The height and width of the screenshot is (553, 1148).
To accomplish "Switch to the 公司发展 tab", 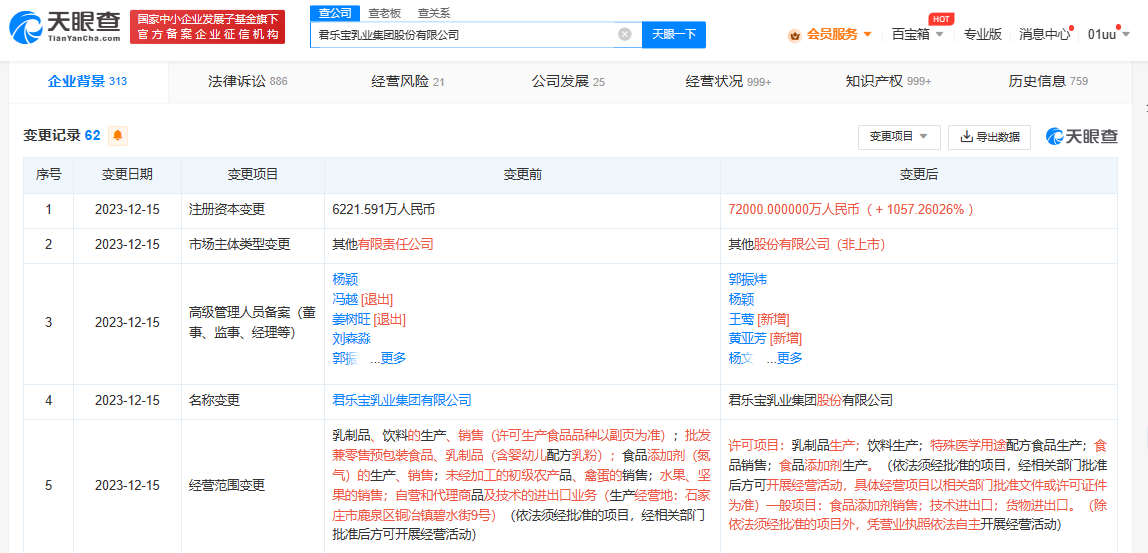I will coord(567,81).
